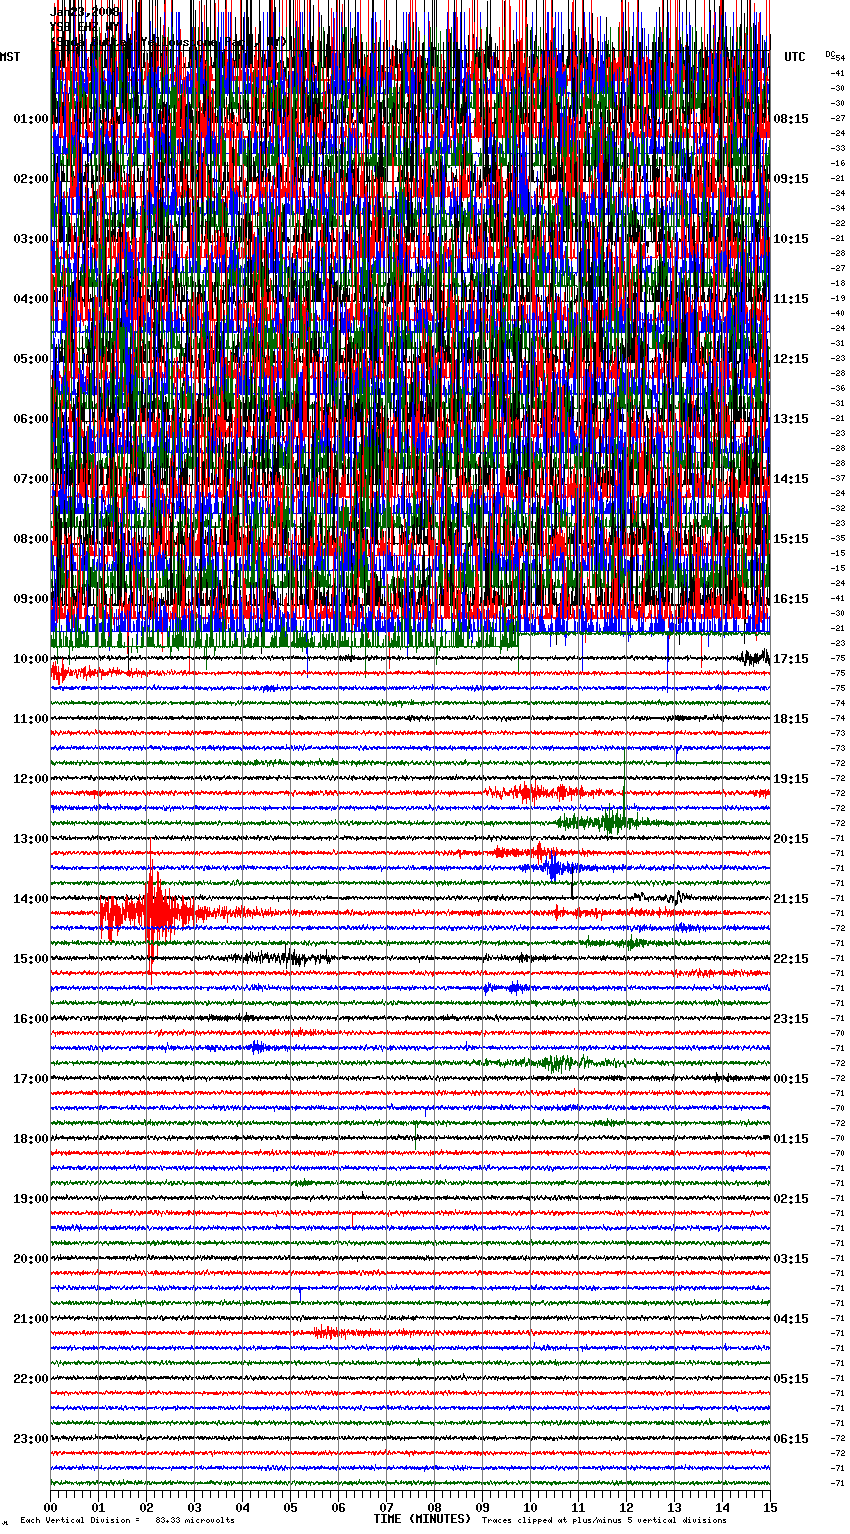This screenshot has height=1534, width=850.
Task: Click the 19:15 UTC time label
Action: 791,779
